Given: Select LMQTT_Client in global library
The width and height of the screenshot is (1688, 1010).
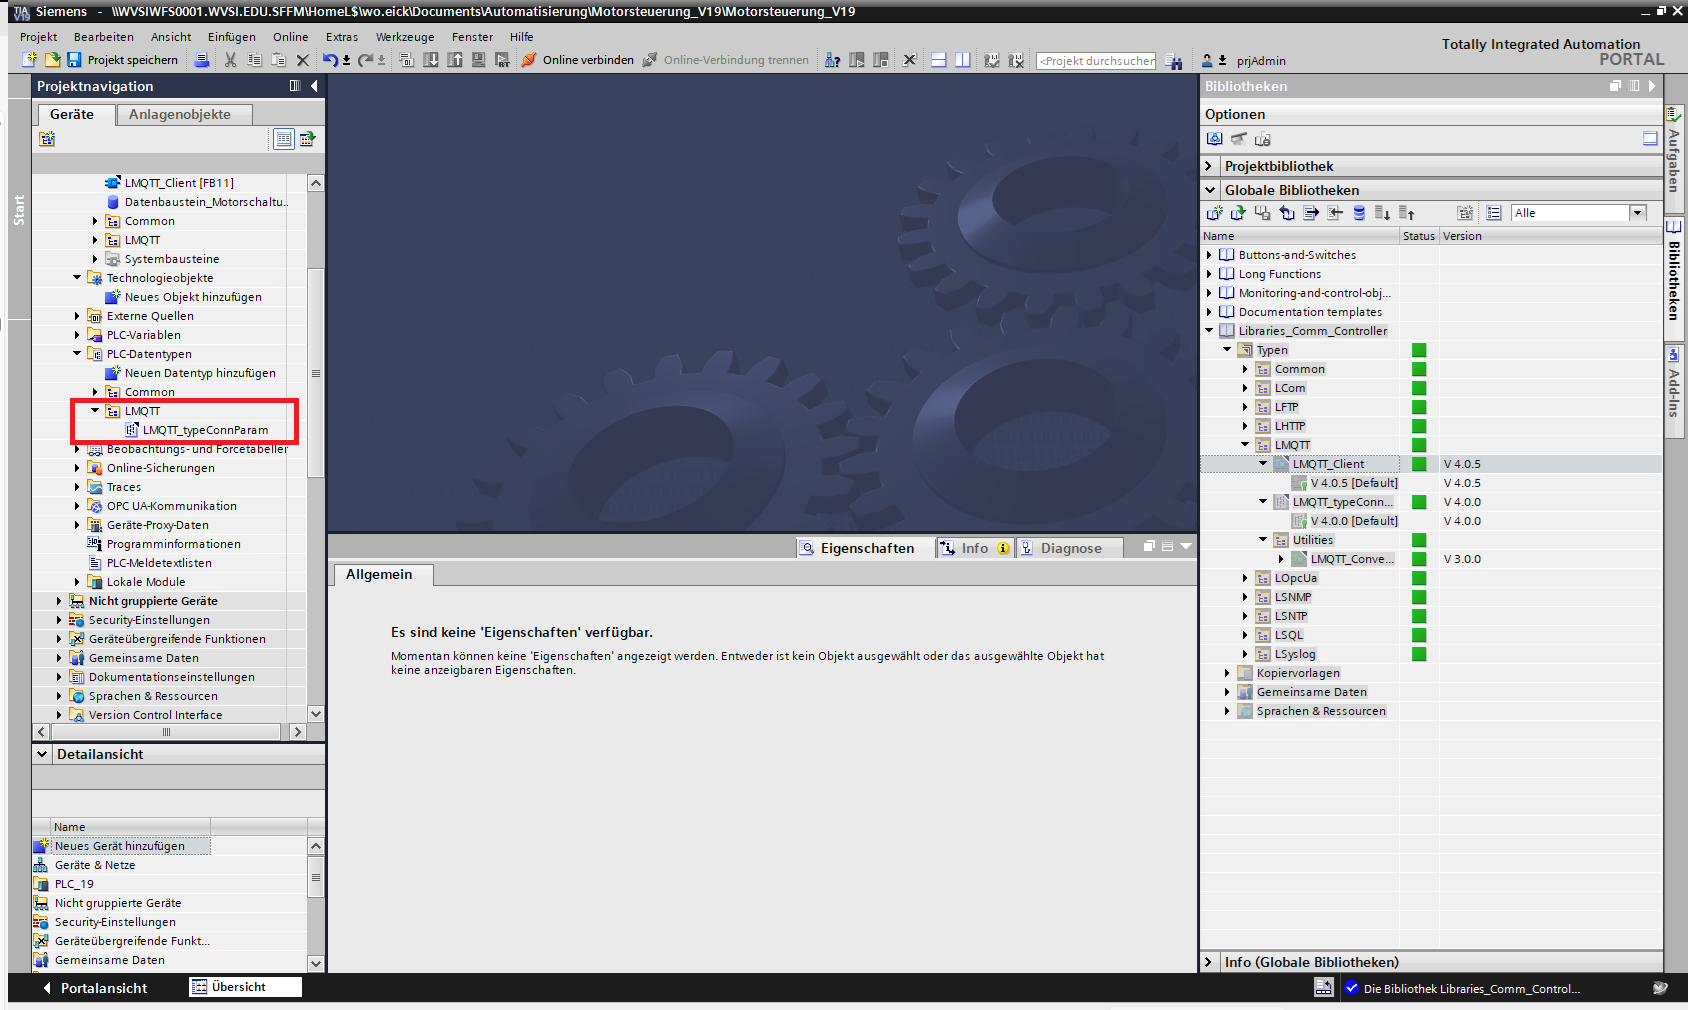Looking at the screenshot, I should click(x=1328, y=464).
